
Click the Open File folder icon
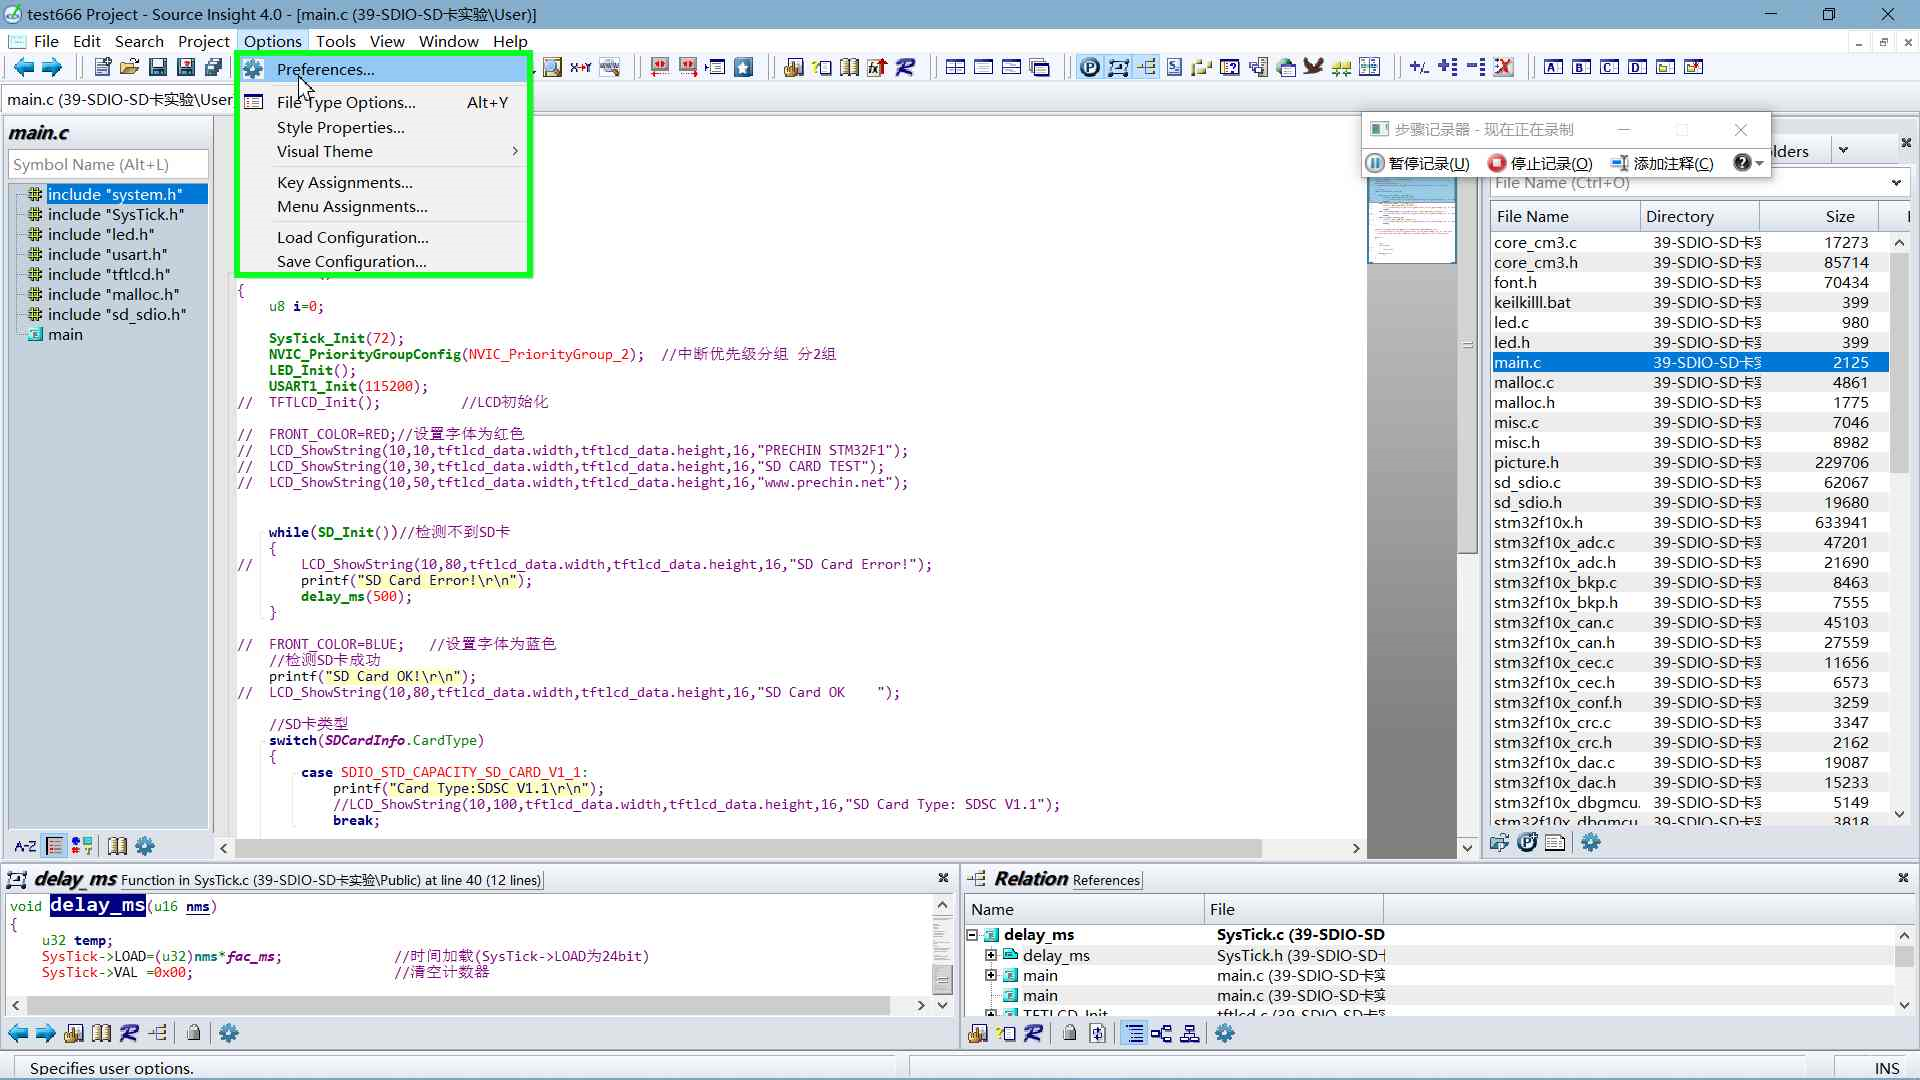pyautogui.click(x=129, y=67)
